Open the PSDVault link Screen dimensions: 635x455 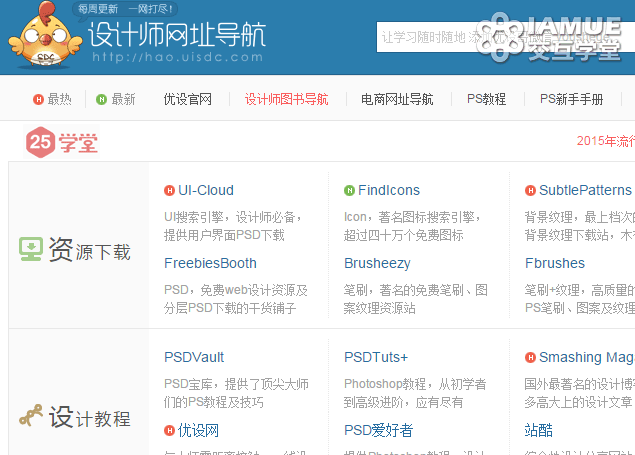click(194, 357)
